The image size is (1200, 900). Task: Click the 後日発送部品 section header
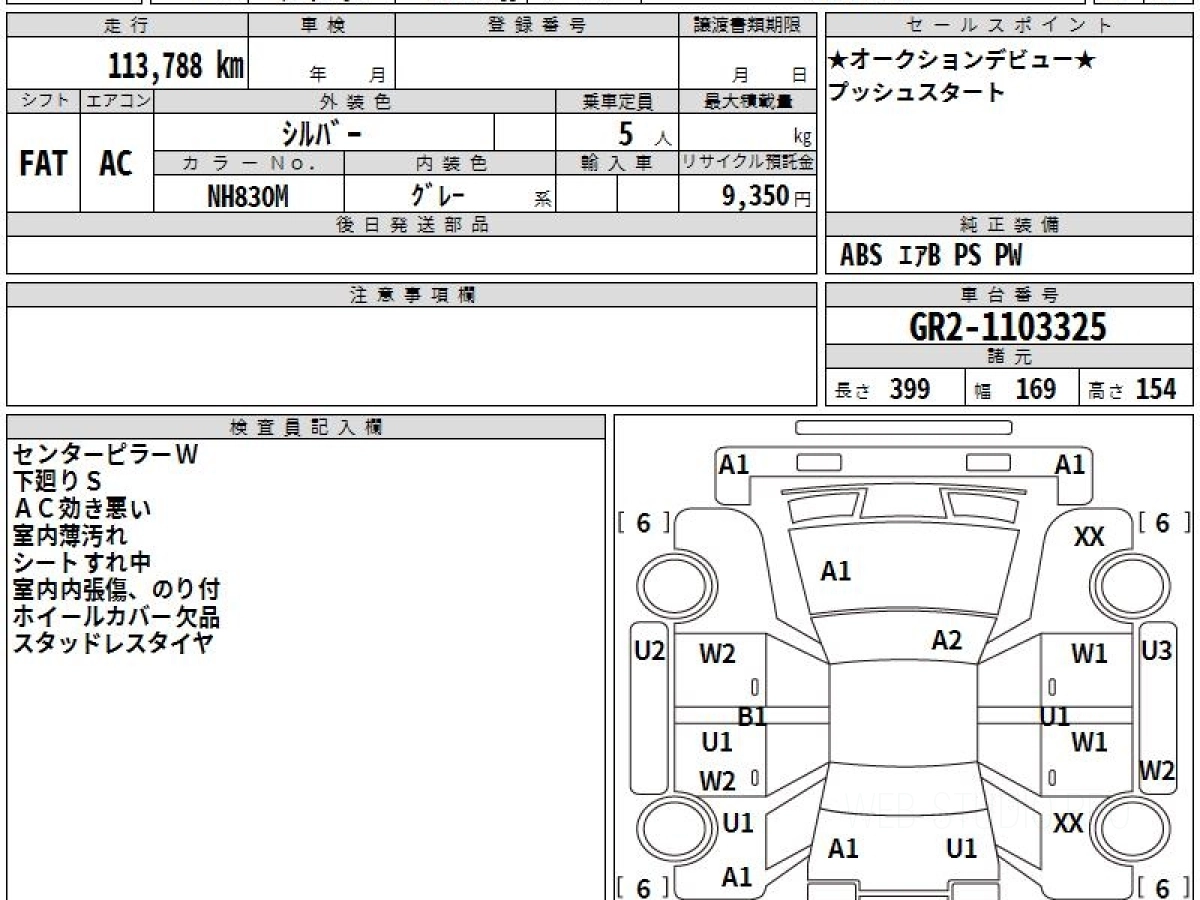412,225
